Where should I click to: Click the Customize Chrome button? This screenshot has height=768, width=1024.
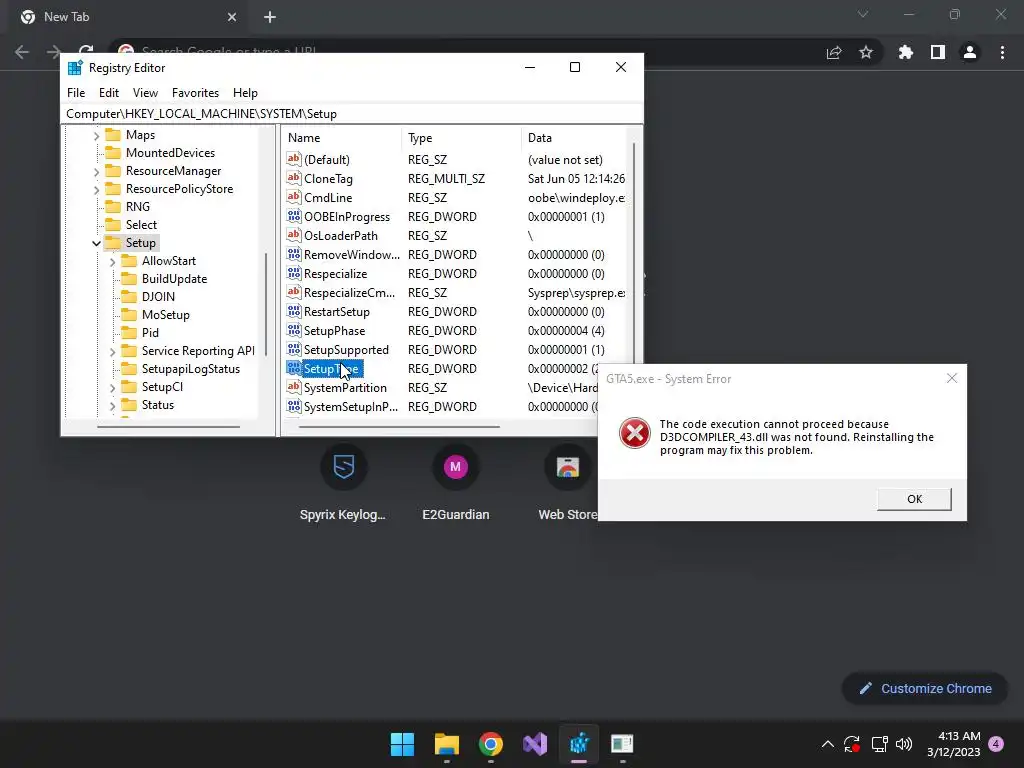click(925, 688)
